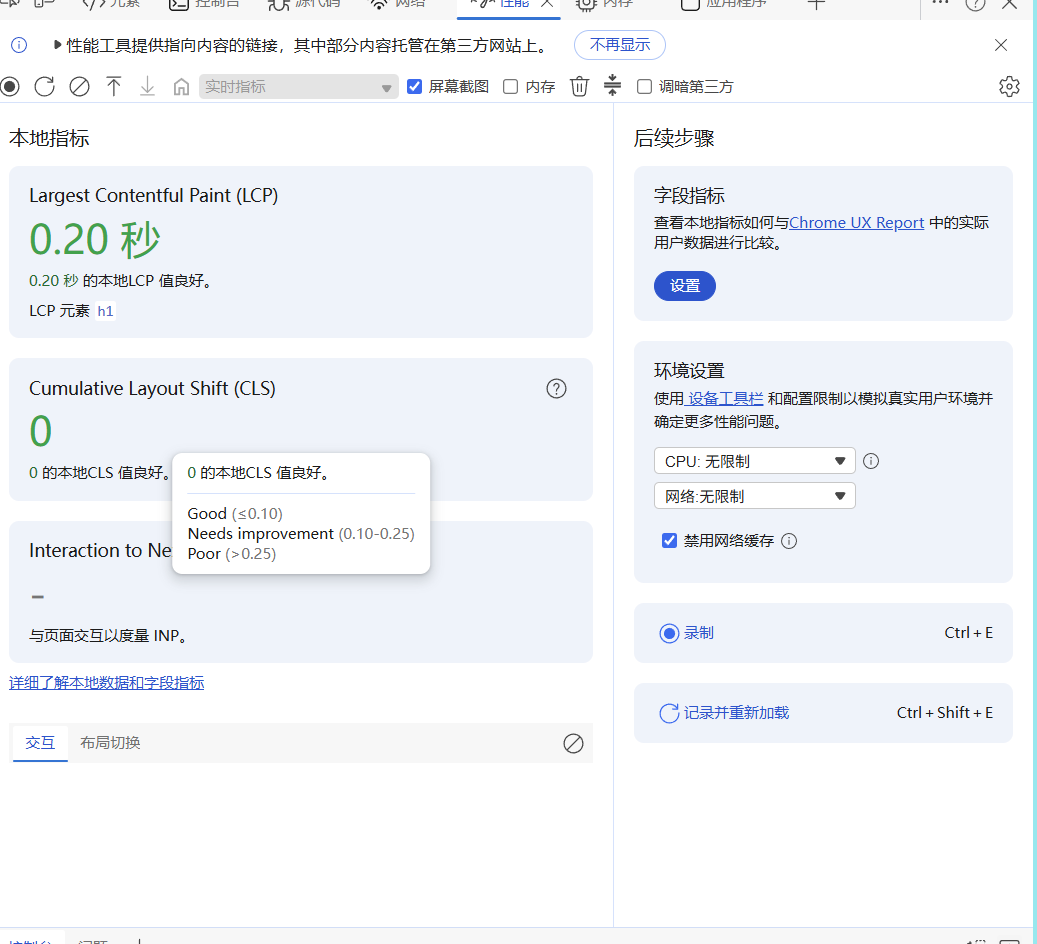Image resolution: width=1037 pixels, height=944 pixels.
Task: Click the CLS help question mark icon
Action: point(557,389)
